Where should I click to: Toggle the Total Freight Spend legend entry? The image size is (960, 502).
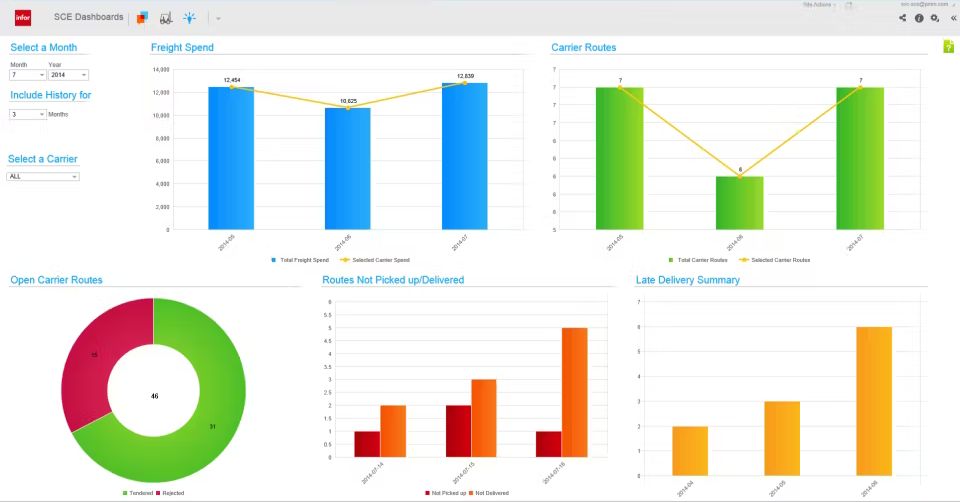[x=300, y=260]
